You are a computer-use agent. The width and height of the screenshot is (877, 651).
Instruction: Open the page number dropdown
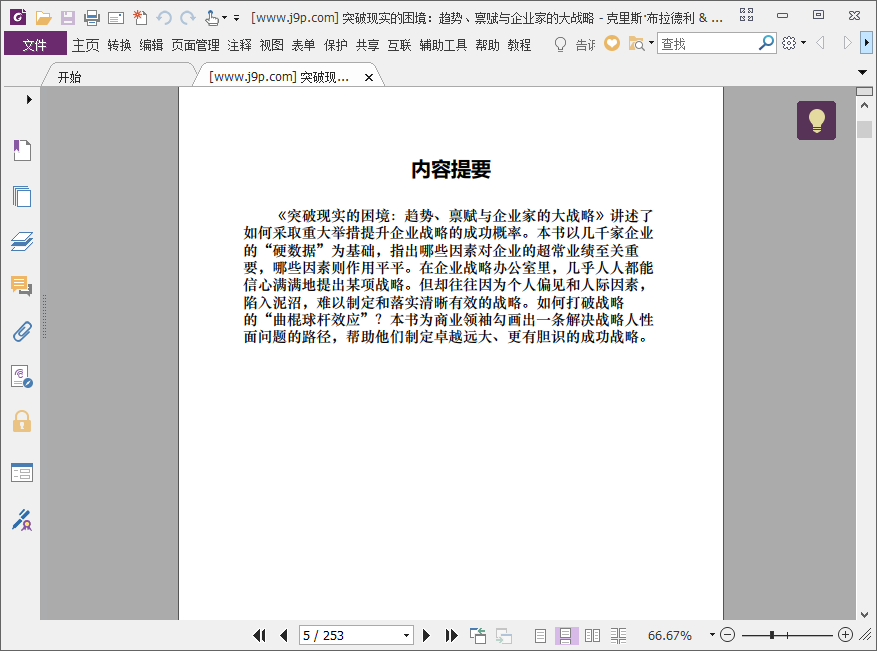(407, 635)
